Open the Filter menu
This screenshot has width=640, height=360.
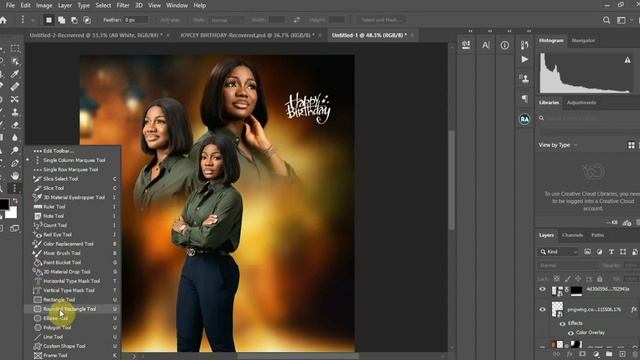point(123,5)
